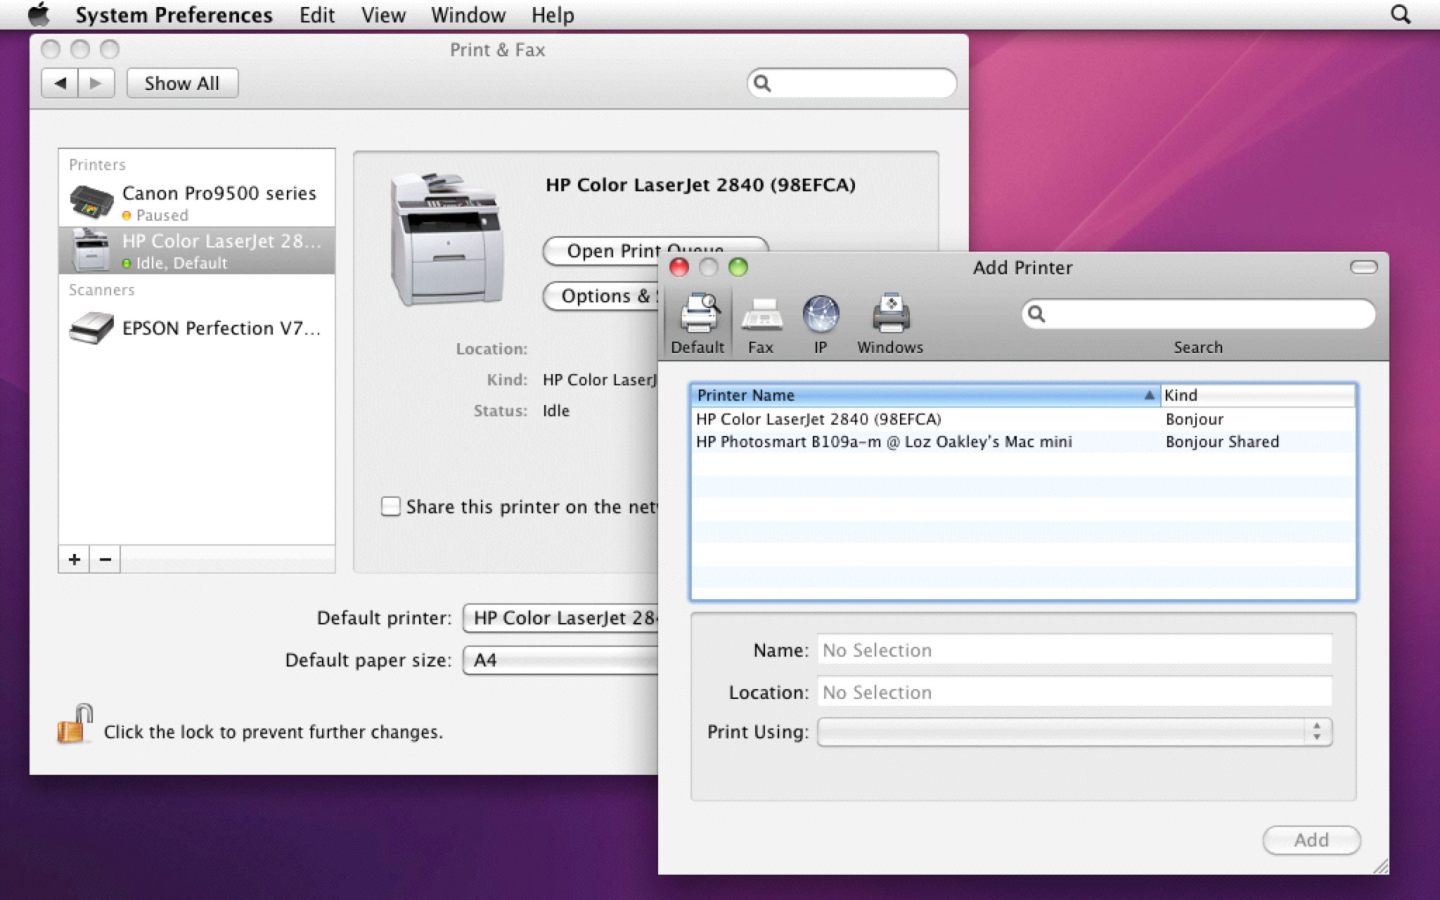Open the Print Using dropdown
The image size is (1440, 900).
pyautogui.click(x=1075, y=732)
